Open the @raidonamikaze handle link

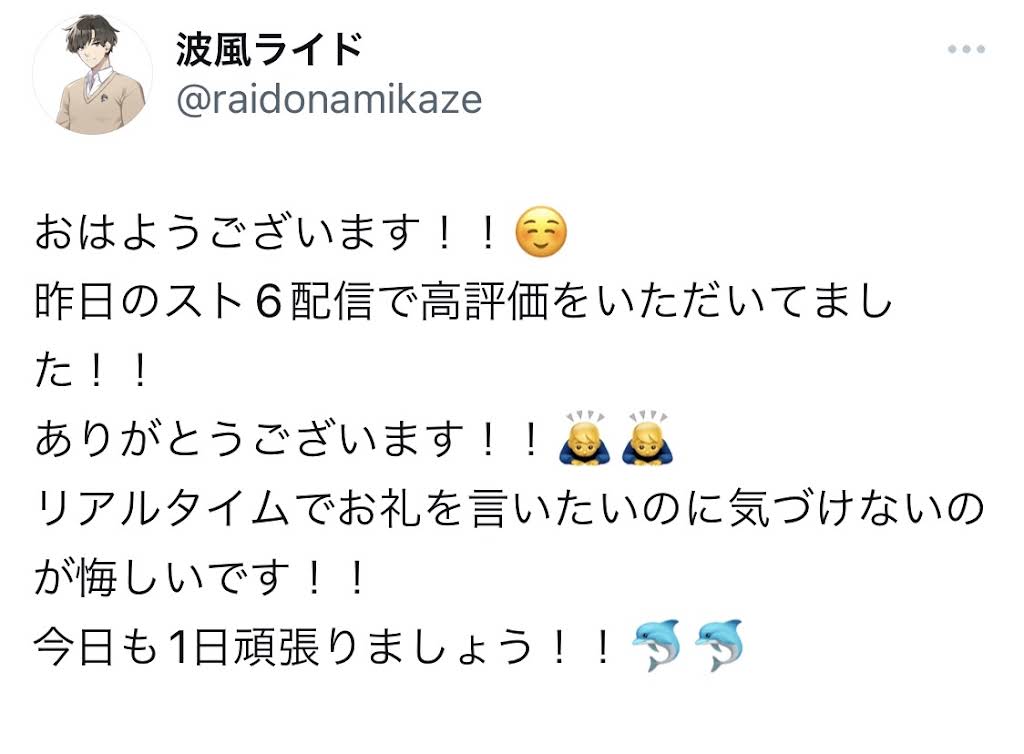click(x=329, y=100)
